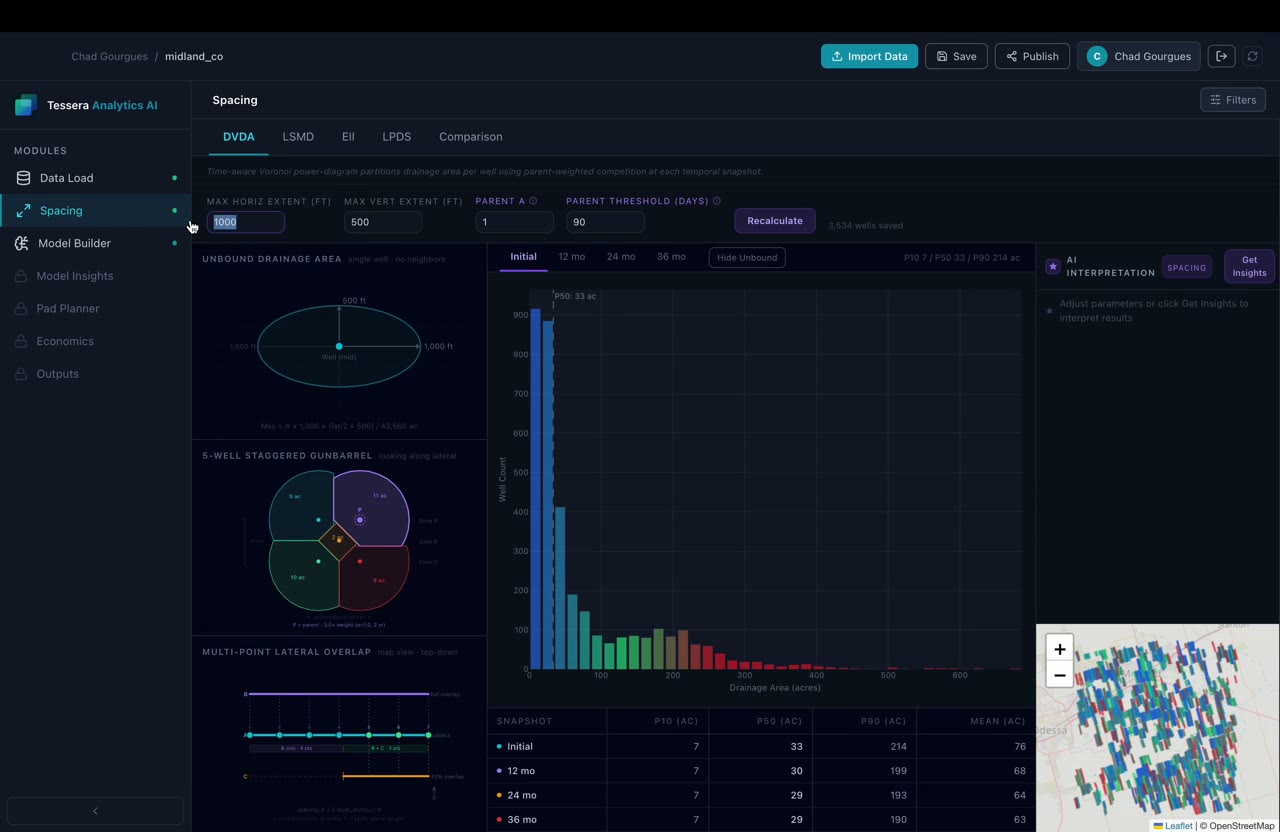Viewport: 1280px width, 832px height.
Task: Zoom in on the map
Action: coord(1060,649)
